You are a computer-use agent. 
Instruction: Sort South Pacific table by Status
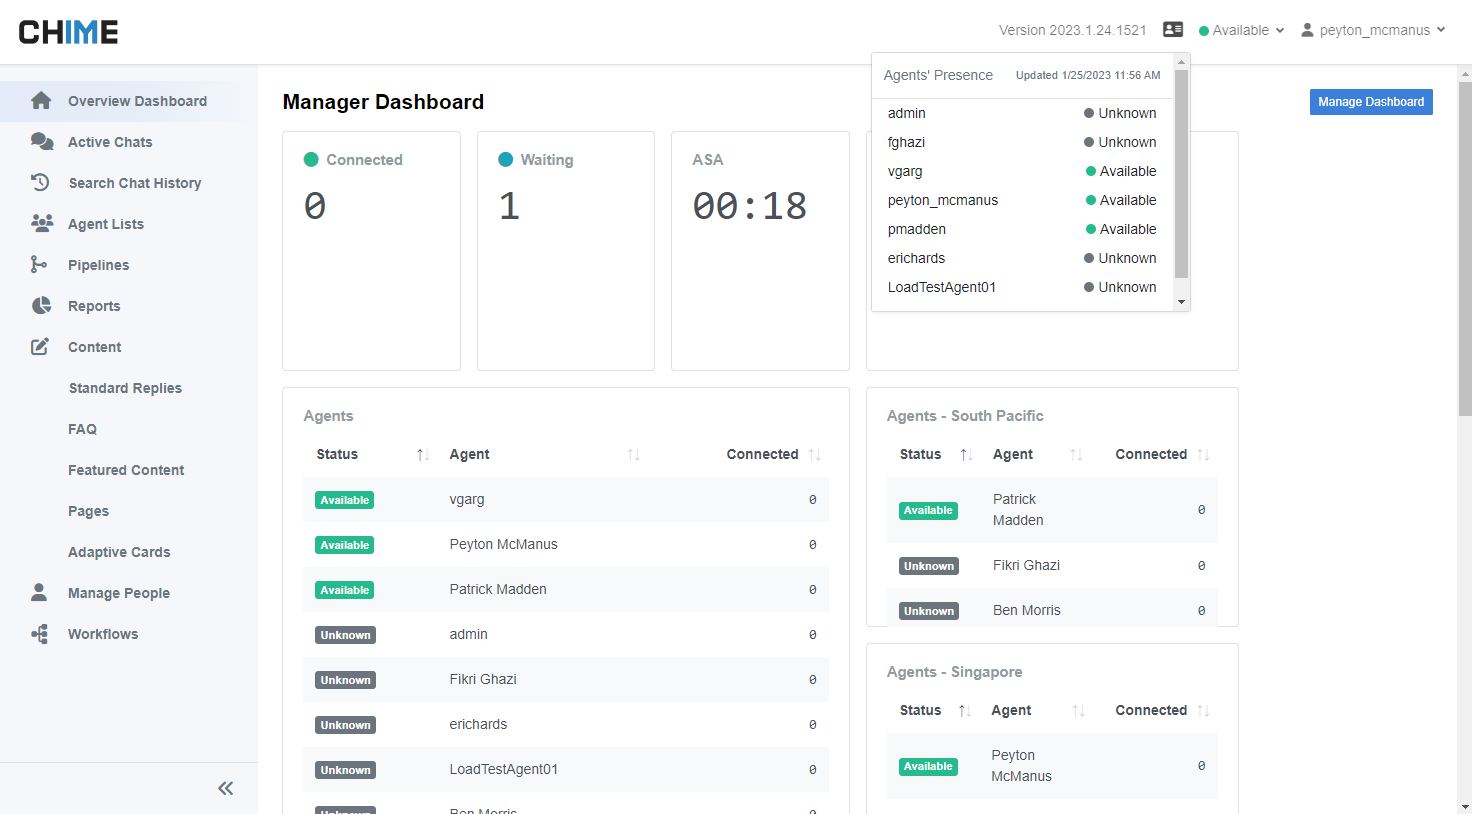(965, 455)
